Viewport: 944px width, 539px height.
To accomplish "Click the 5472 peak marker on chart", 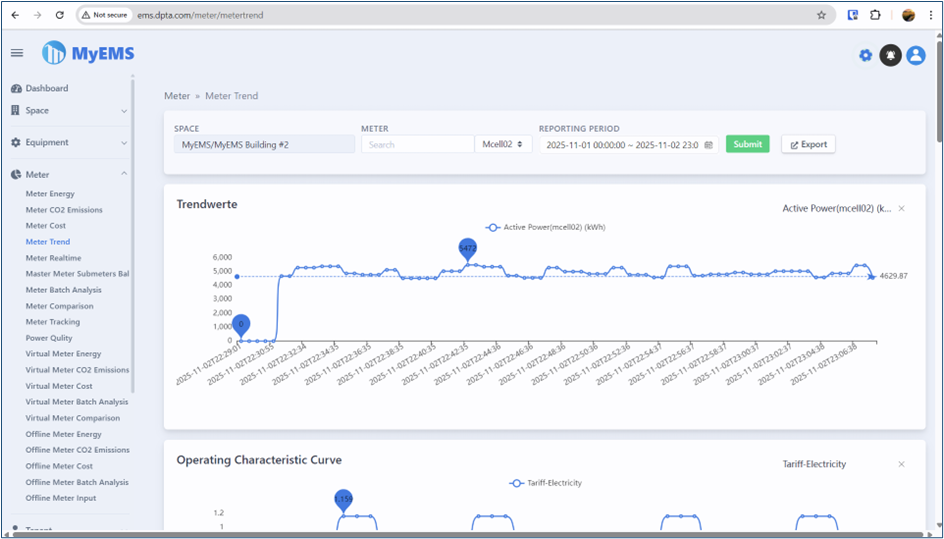I will tap(468, 248).
